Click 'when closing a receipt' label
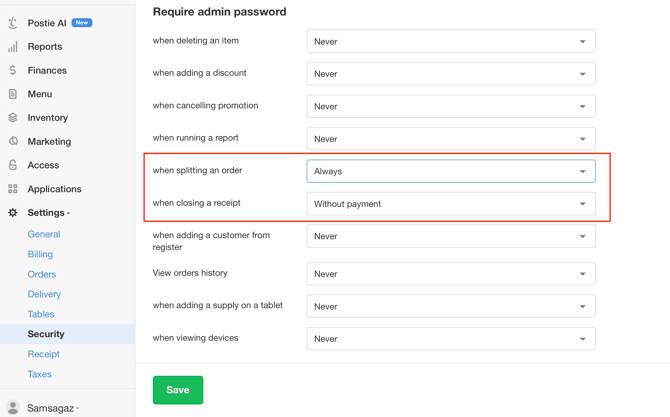Viewport: 670px width, 417px height. (x=197, y=203)
